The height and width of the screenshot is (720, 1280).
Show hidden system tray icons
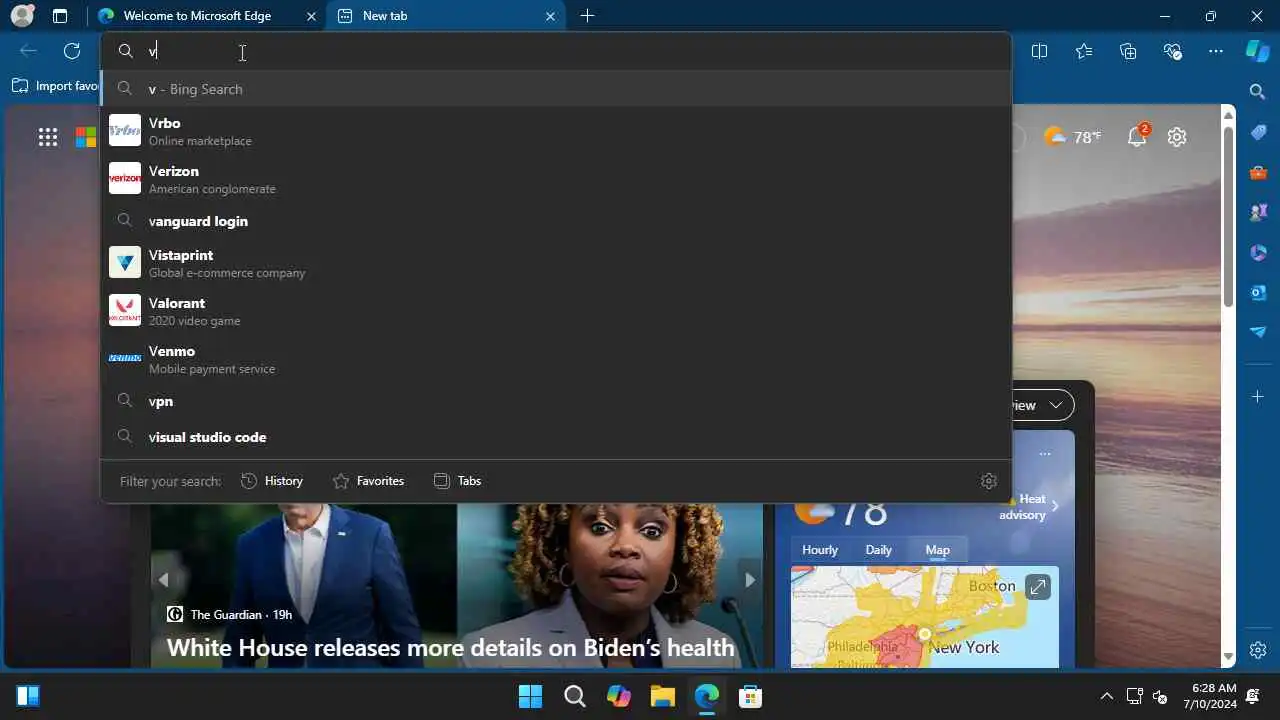[x=1106, y=696]
